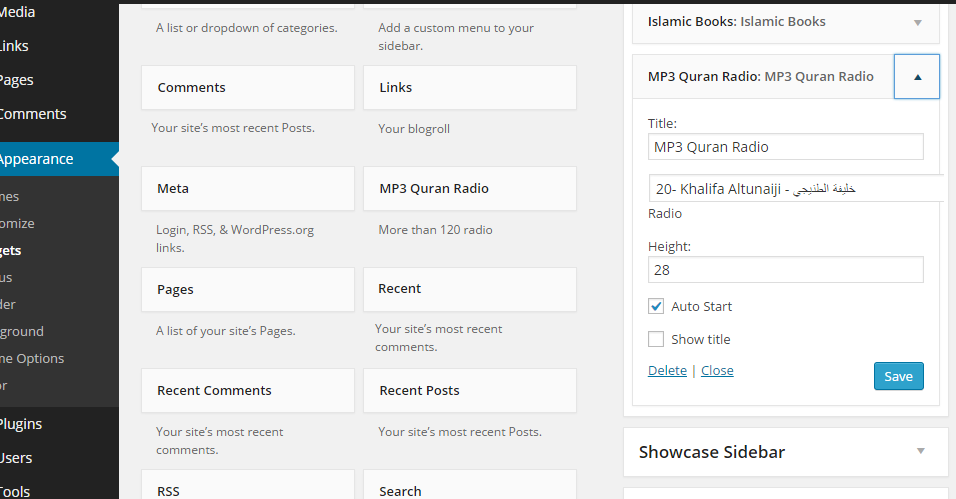Focus the Title input field
The width and height of the screenshot is (956, 499).
[x=785, y=147]
